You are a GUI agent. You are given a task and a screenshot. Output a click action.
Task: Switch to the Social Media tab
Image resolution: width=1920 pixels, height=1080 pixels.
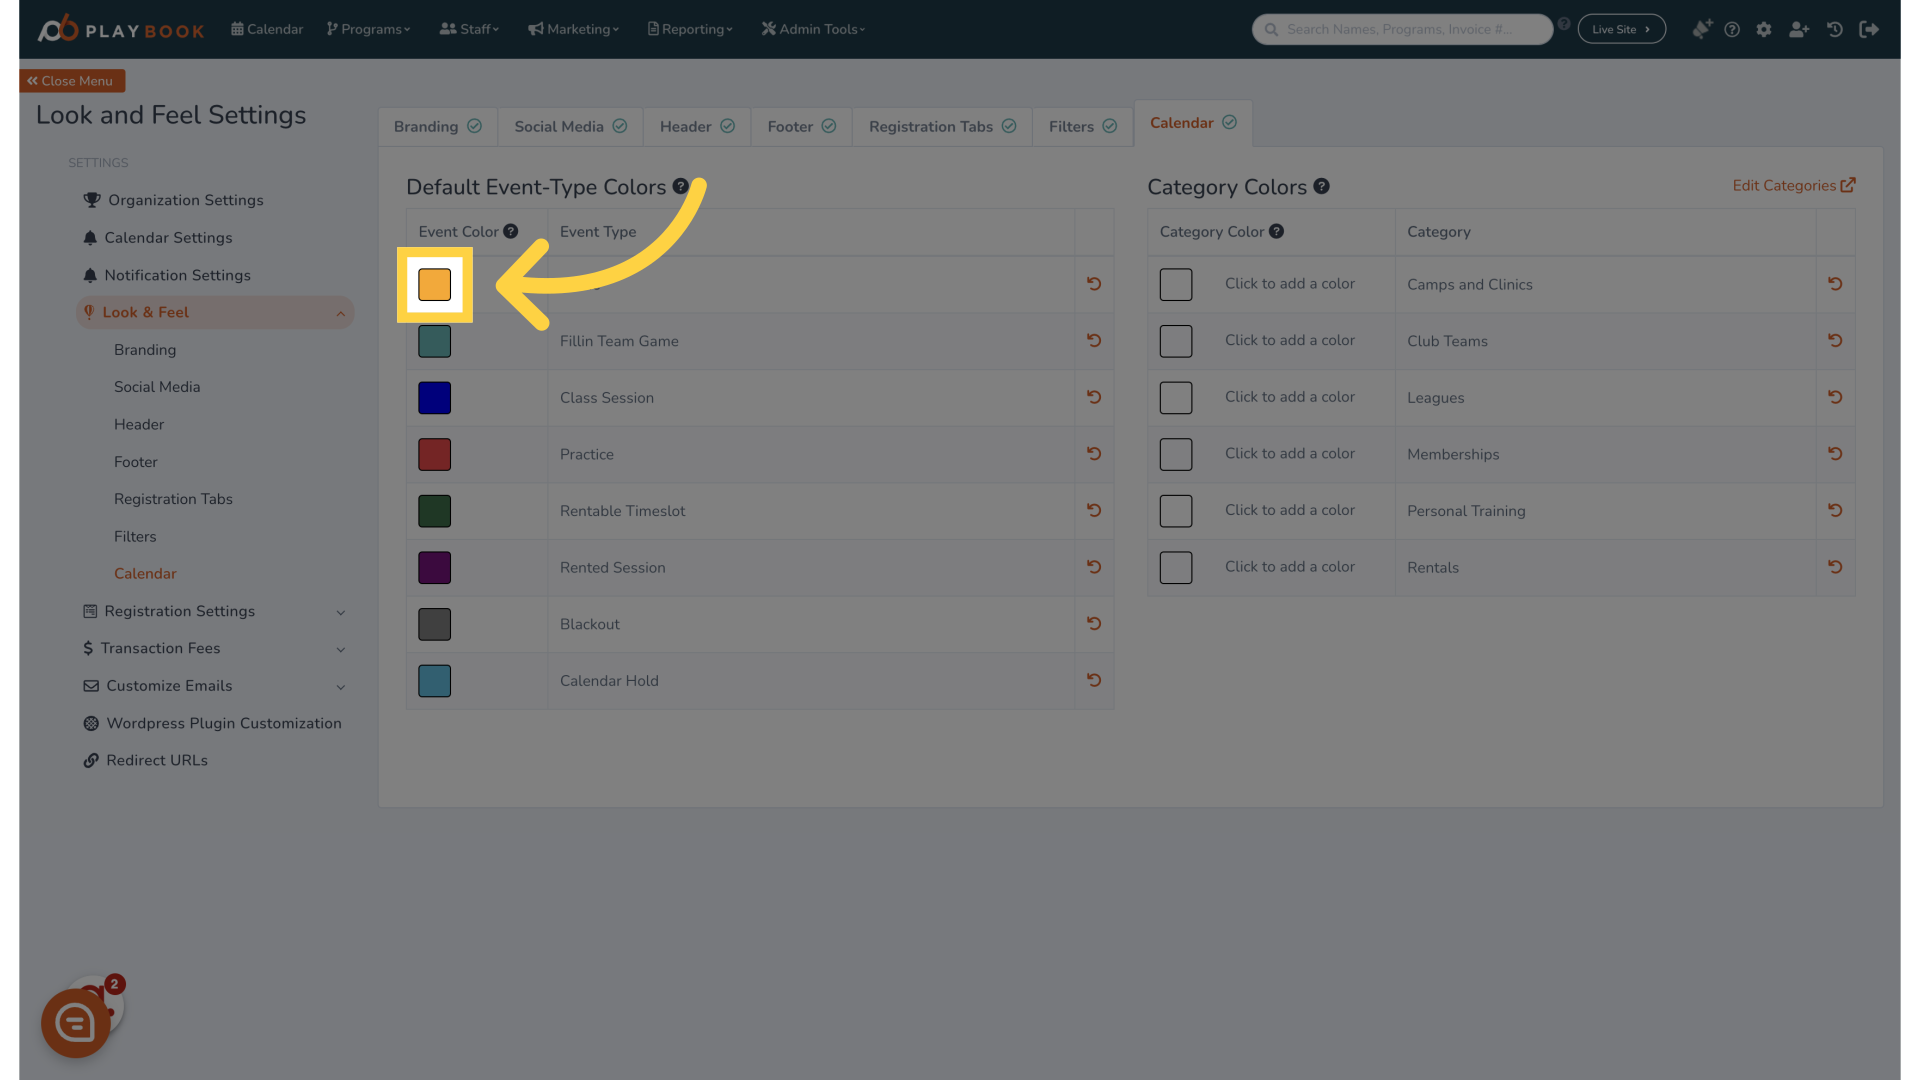click(570, 126)
